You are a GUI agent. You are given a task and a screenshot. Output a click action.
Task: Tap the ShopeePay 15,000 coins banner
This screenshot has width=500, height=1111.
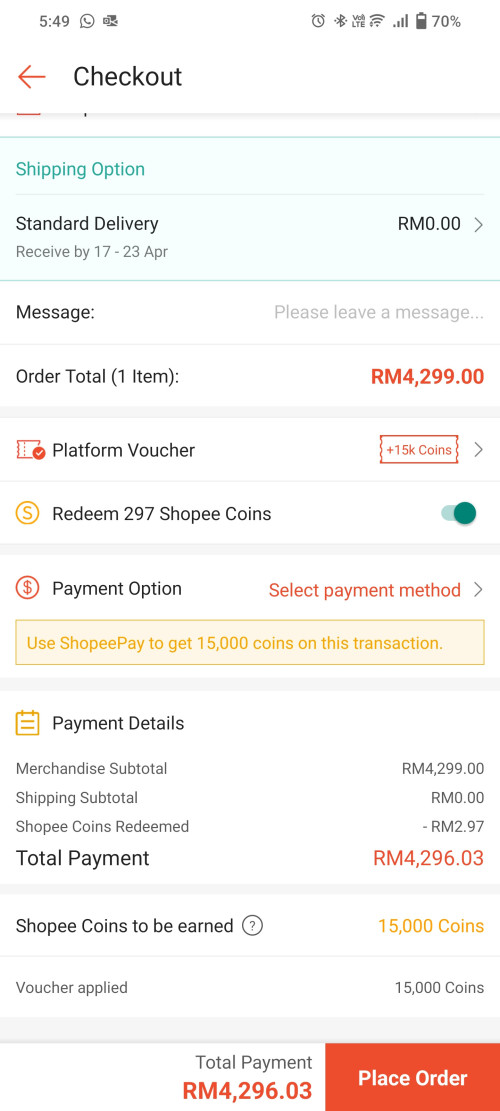(x=250, y=643)
